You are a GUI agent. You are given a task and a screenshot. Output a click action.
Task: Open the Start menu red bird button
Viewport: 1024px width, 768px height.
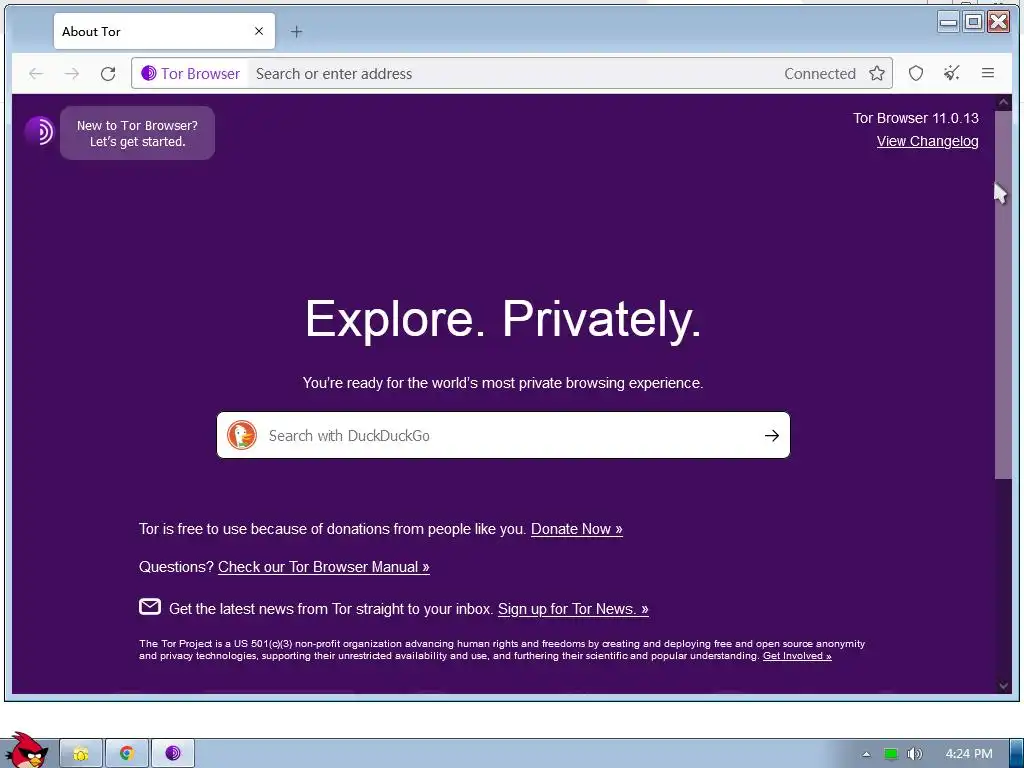pos(25,750)
